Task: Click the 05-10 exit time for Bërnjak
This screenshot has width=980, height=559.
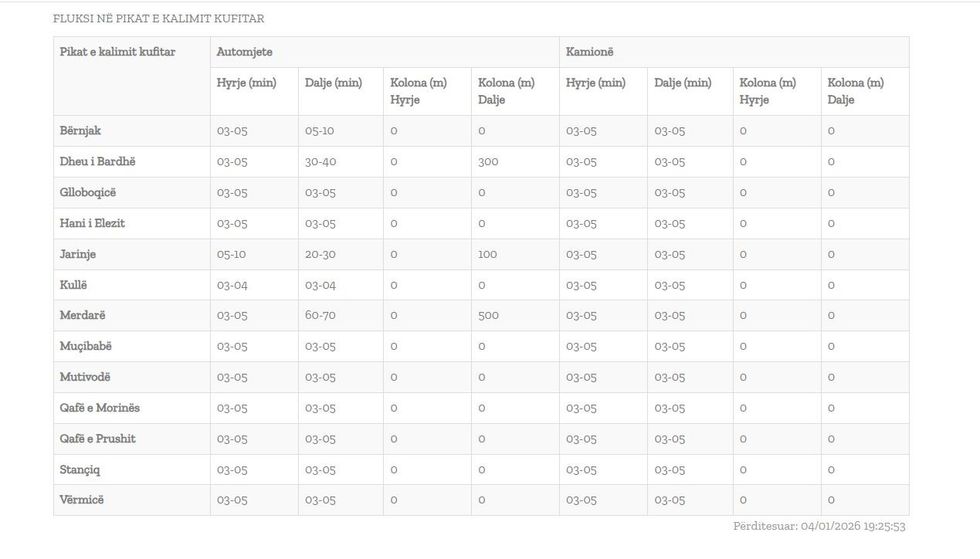Action: point(320,131)
